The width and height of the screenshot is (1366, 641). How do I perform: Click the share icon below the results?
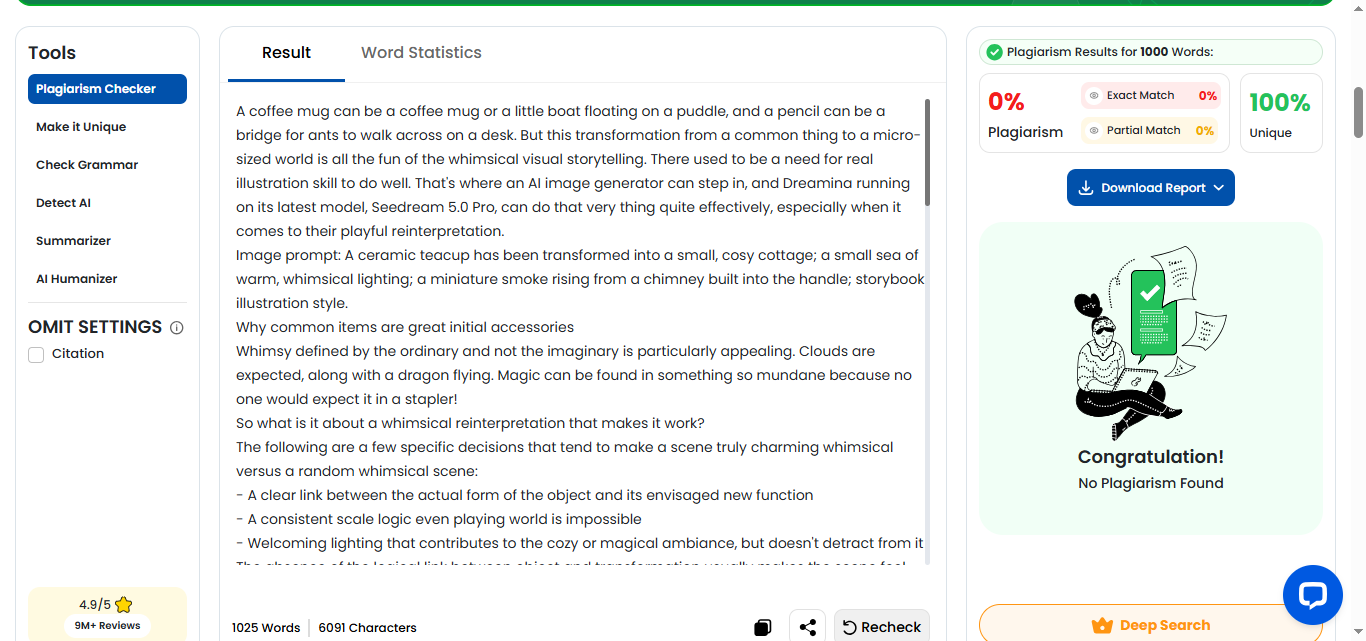click(808, 627)
